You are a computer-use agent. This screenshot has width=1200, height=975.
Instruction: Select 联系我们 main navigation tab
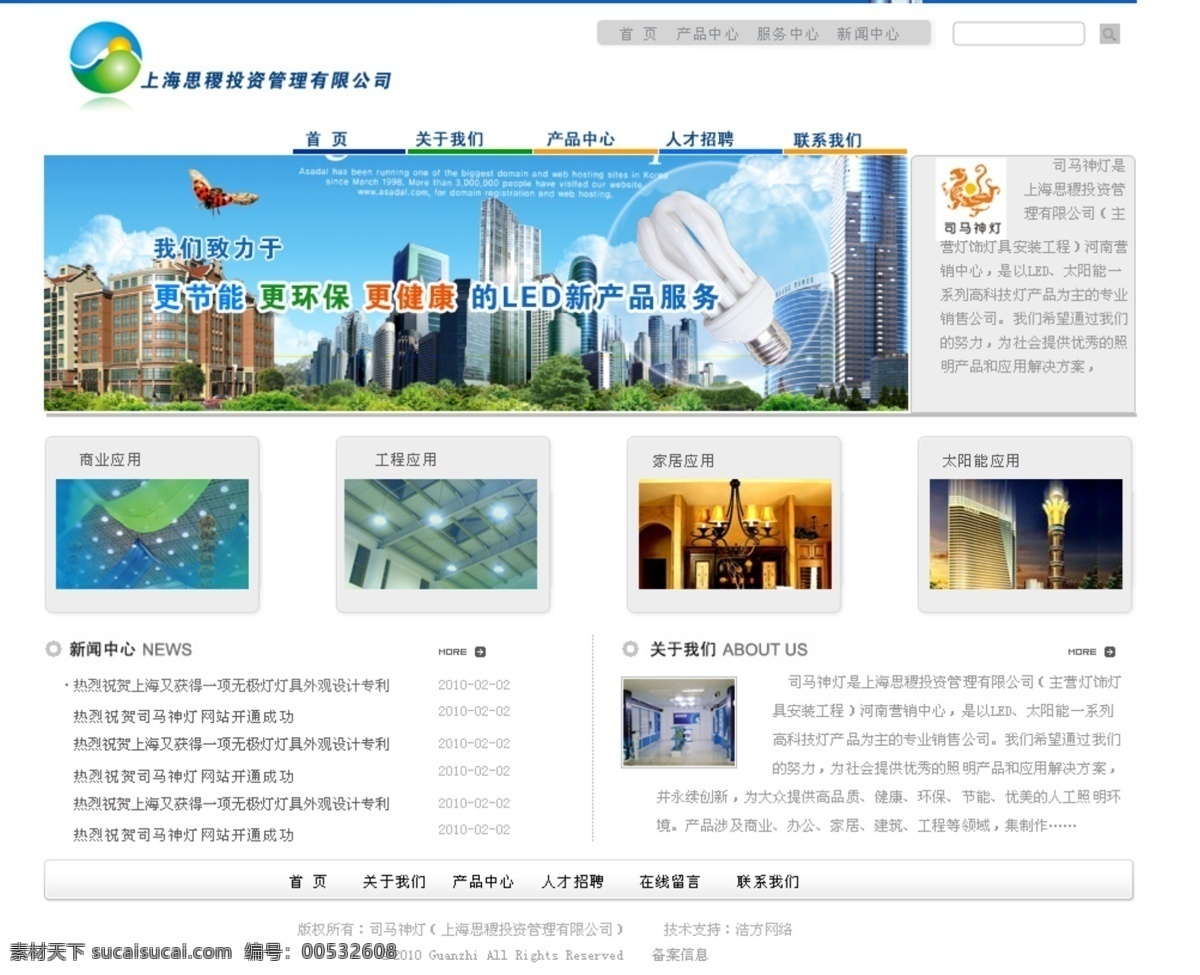click(827, 140)
